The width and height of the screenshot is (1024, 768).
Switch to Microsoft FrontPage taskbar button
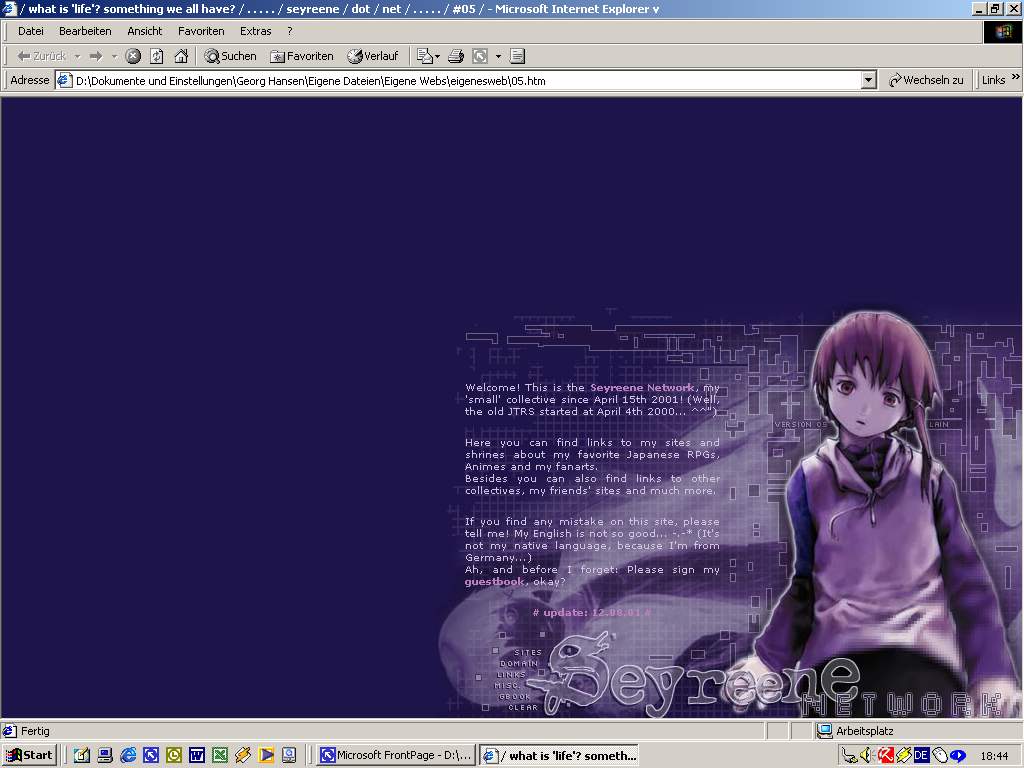396,755
